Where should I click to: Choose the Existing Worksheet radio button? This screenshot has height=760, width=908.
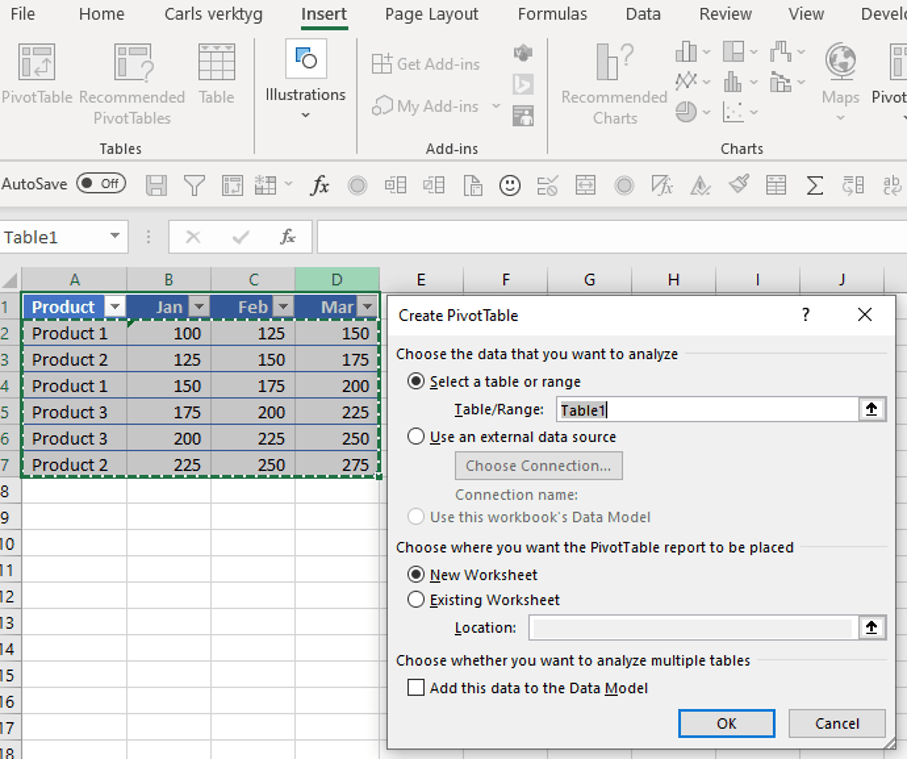(x=416, y=600)
